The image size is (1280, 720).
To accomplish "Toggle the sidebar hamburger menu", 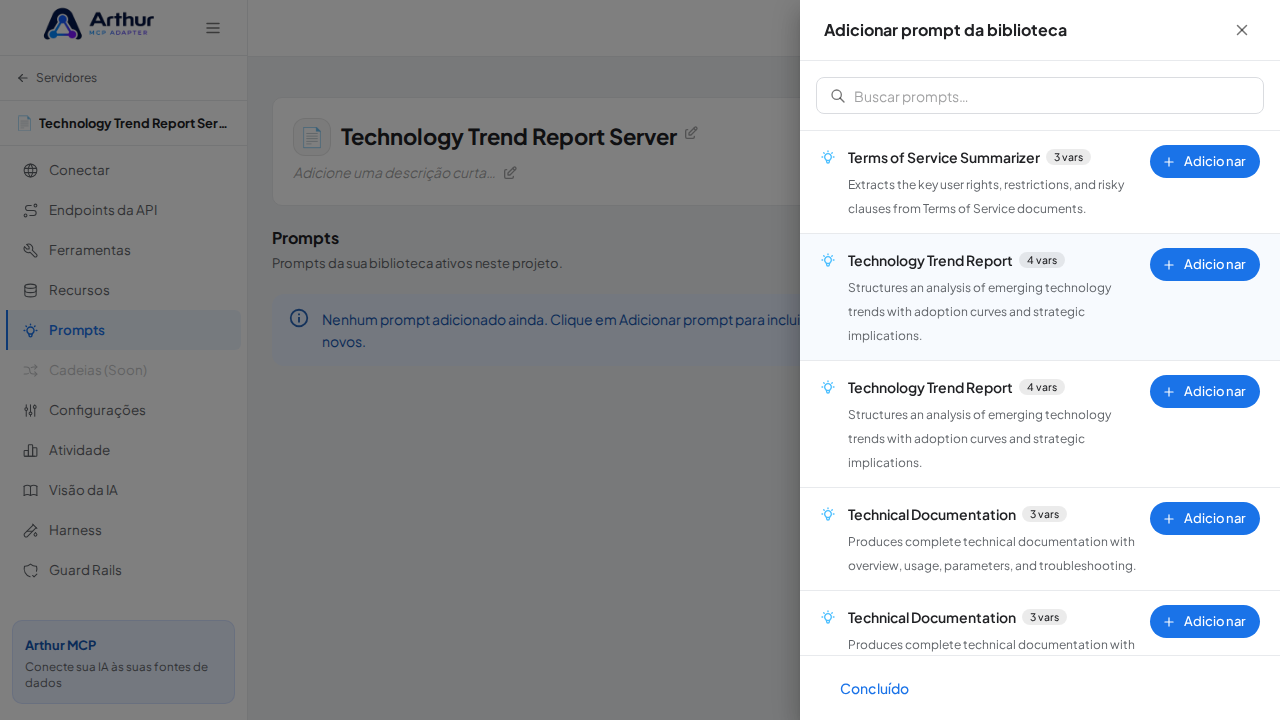I will click(213, 28).
